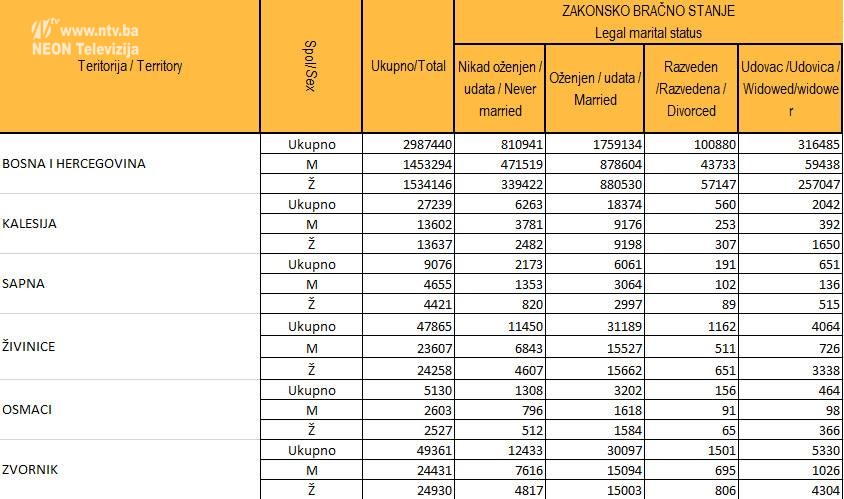This screenshot has width=844, height=499.
Task: Select the Spol/Sex column header
Action: pyautogui.click(x=310, y=67)
